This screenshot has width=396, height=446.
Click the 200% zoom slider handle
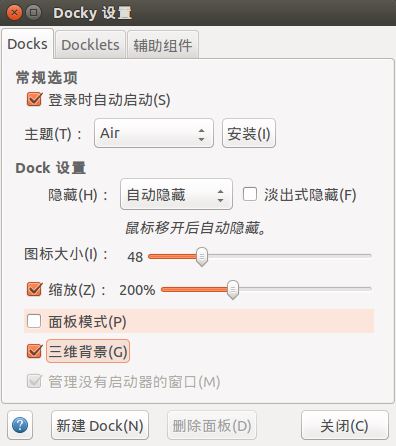[x=233, y=289]
